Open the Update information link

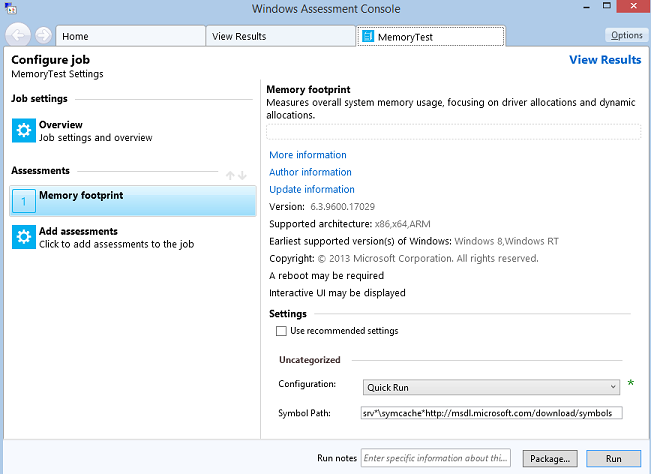click(x=312, y=190)
